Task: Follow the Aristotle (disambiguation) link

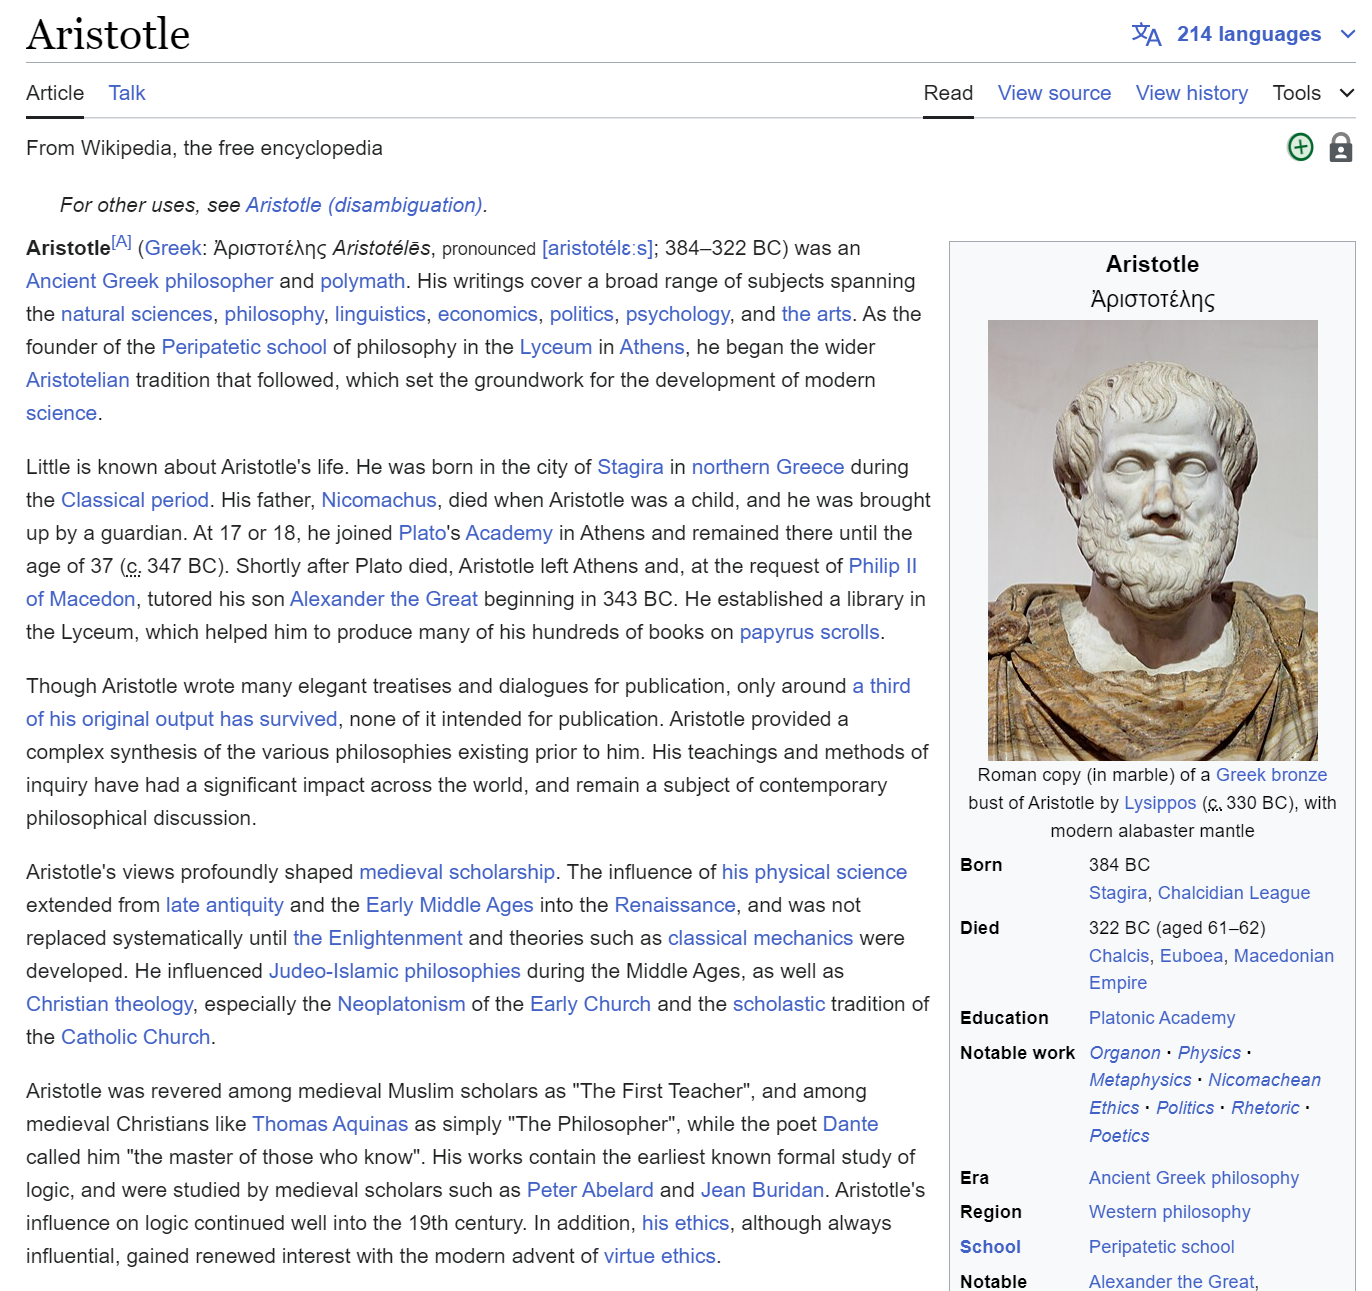Action: (365, 205)
